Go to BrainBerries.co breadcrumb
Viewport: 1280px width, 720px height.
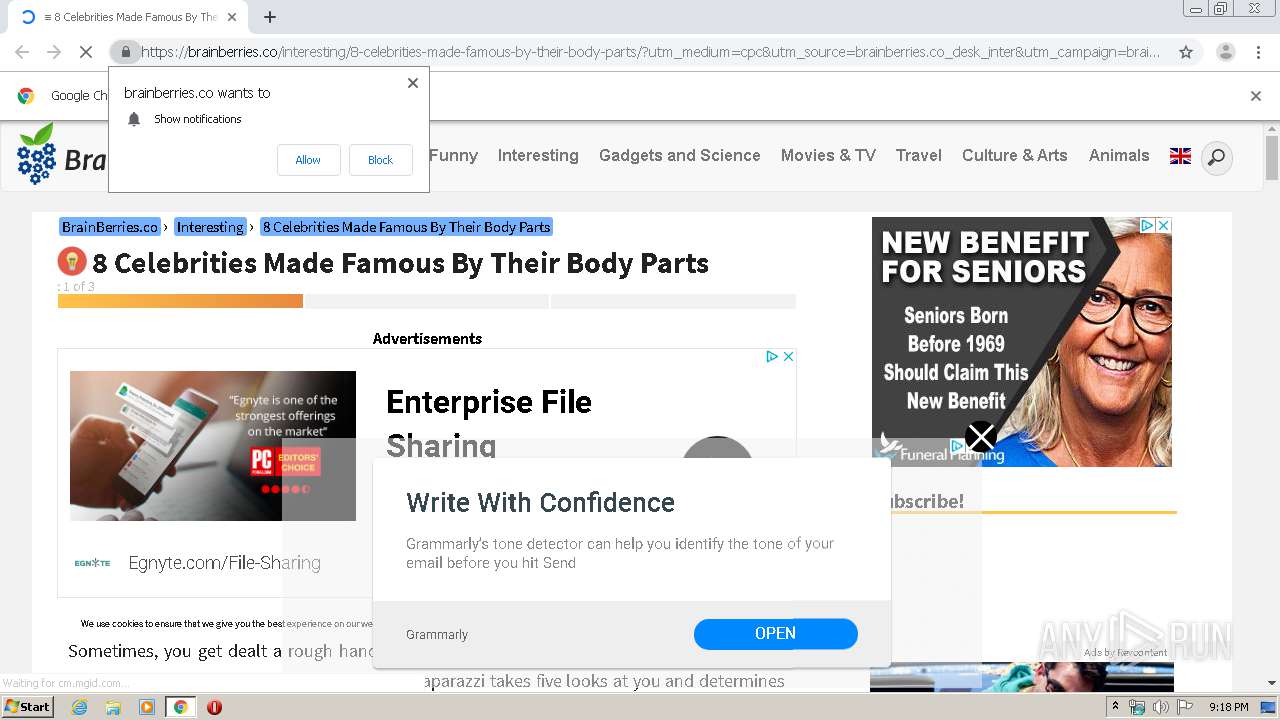[110, 227]
